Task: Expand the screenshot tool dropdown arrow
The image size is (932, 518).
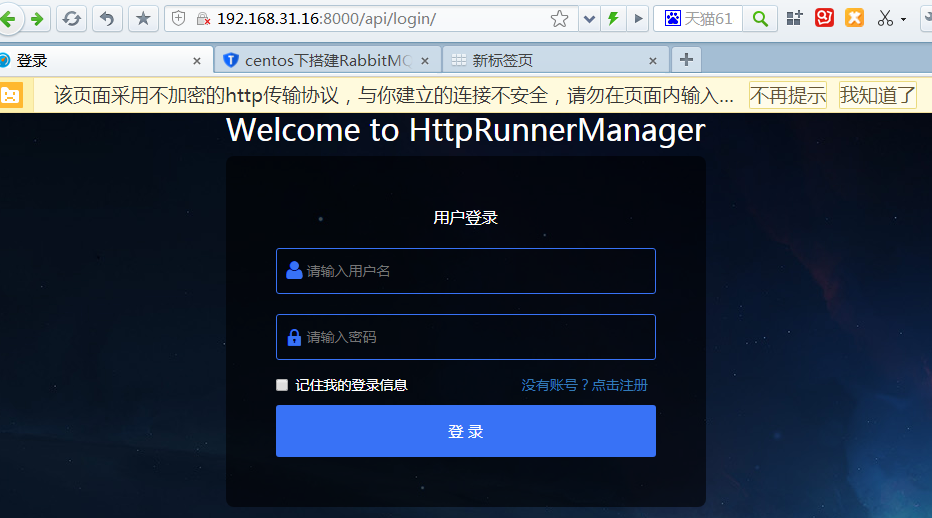Action: (903, 20)
